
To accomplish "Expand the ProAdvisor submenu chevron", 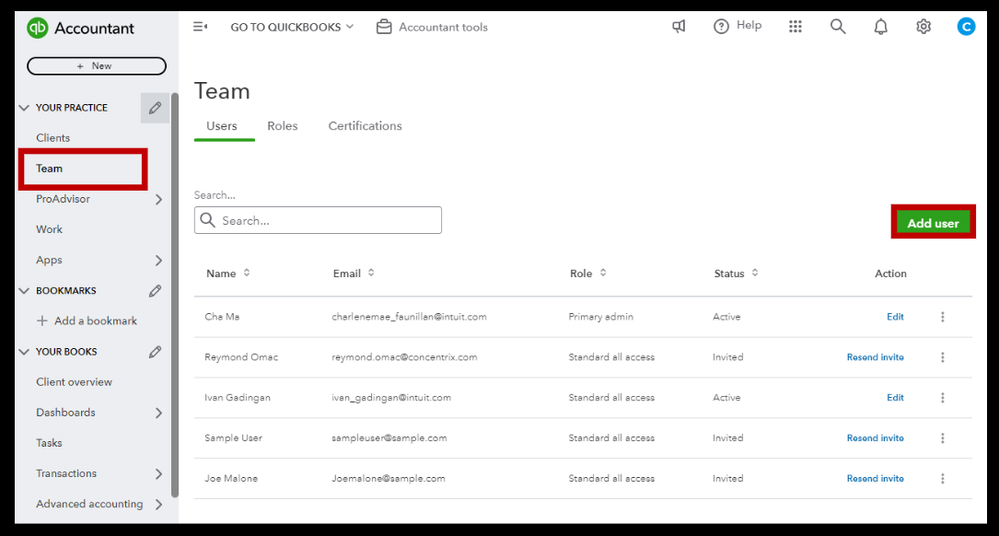I will click(159, 199).
